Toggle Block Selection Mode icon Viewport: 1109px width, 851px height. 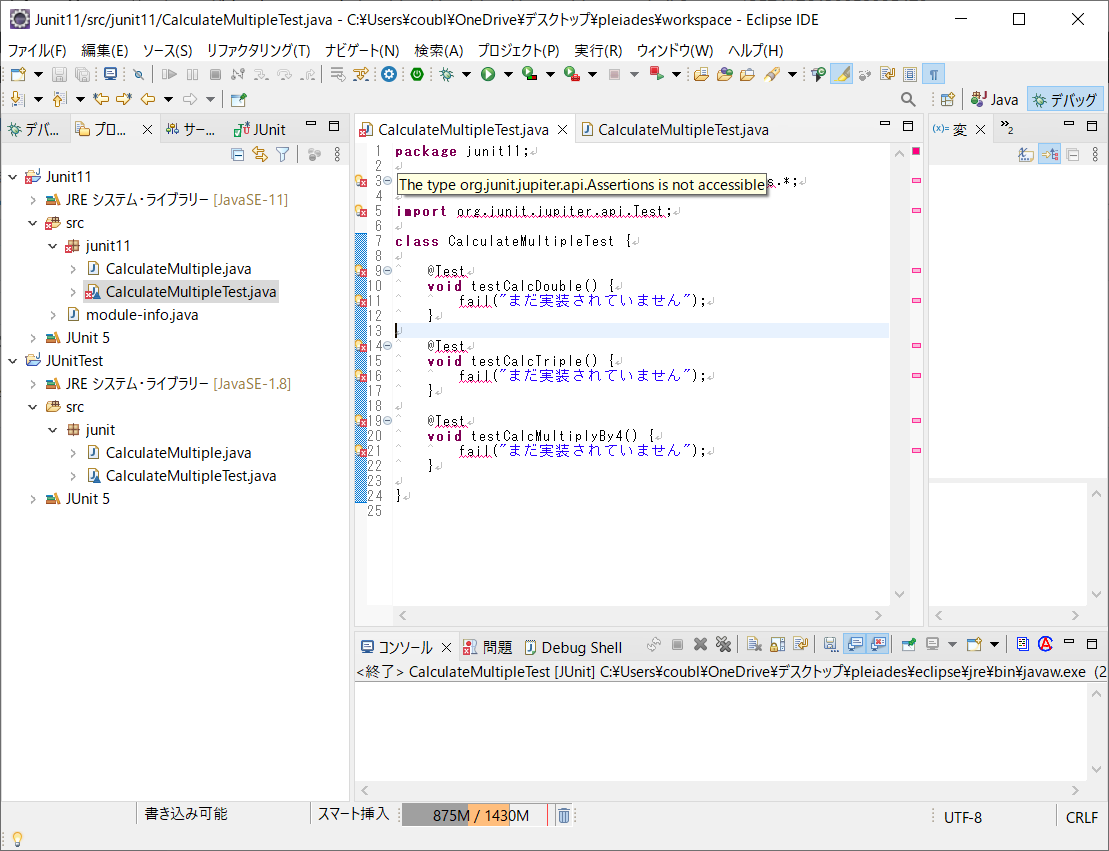click(910, 74)
